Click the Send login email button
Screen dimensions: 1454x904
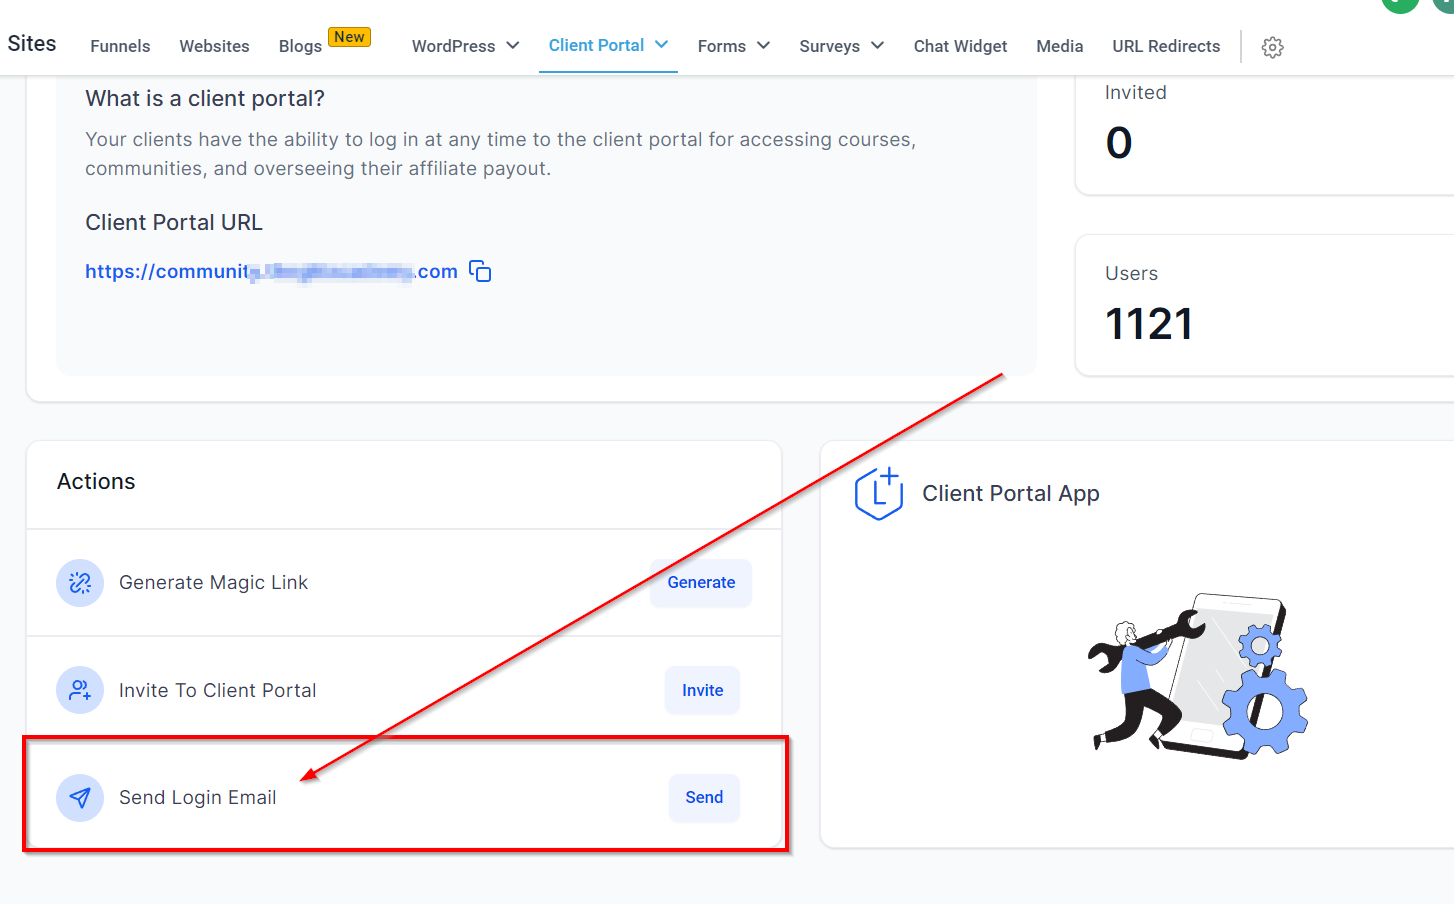point(704,797)
